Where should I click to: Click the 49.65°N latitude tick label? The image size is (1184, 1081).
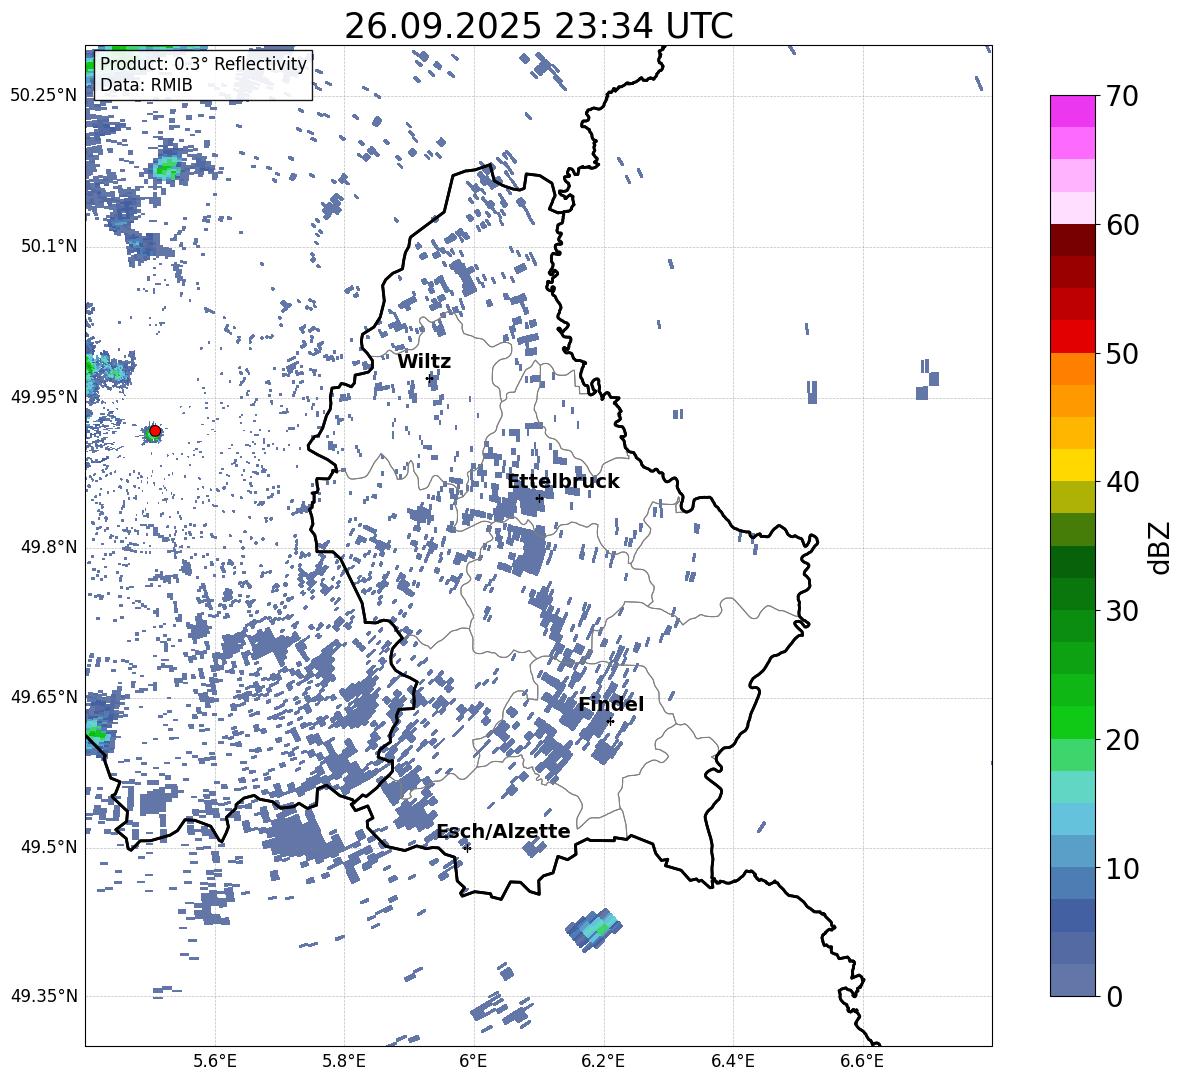point(44,697)
